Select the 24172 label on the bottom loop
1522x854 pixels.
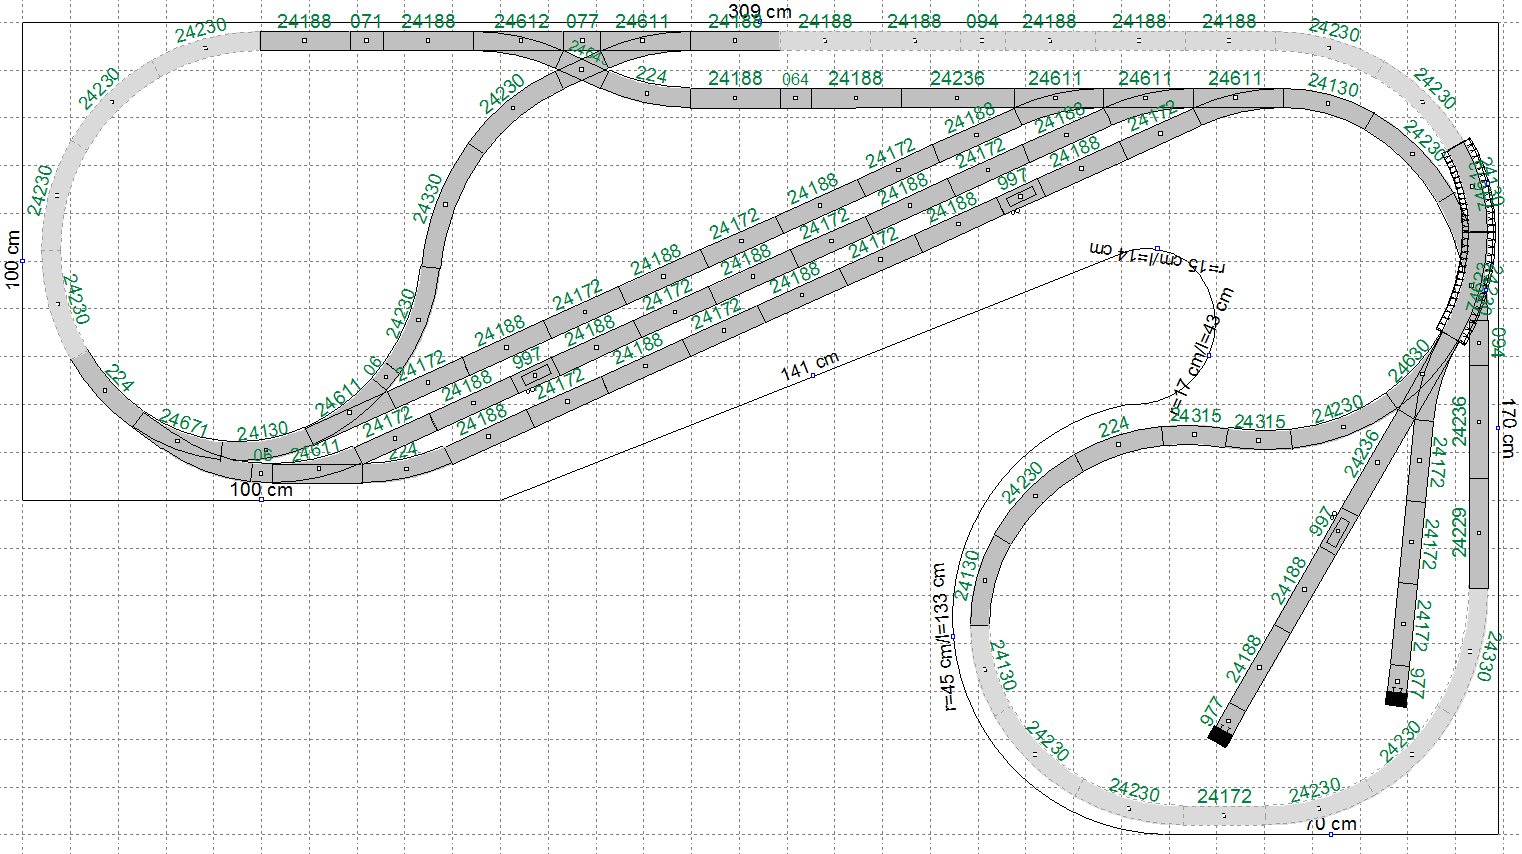tap(1225, 797)
